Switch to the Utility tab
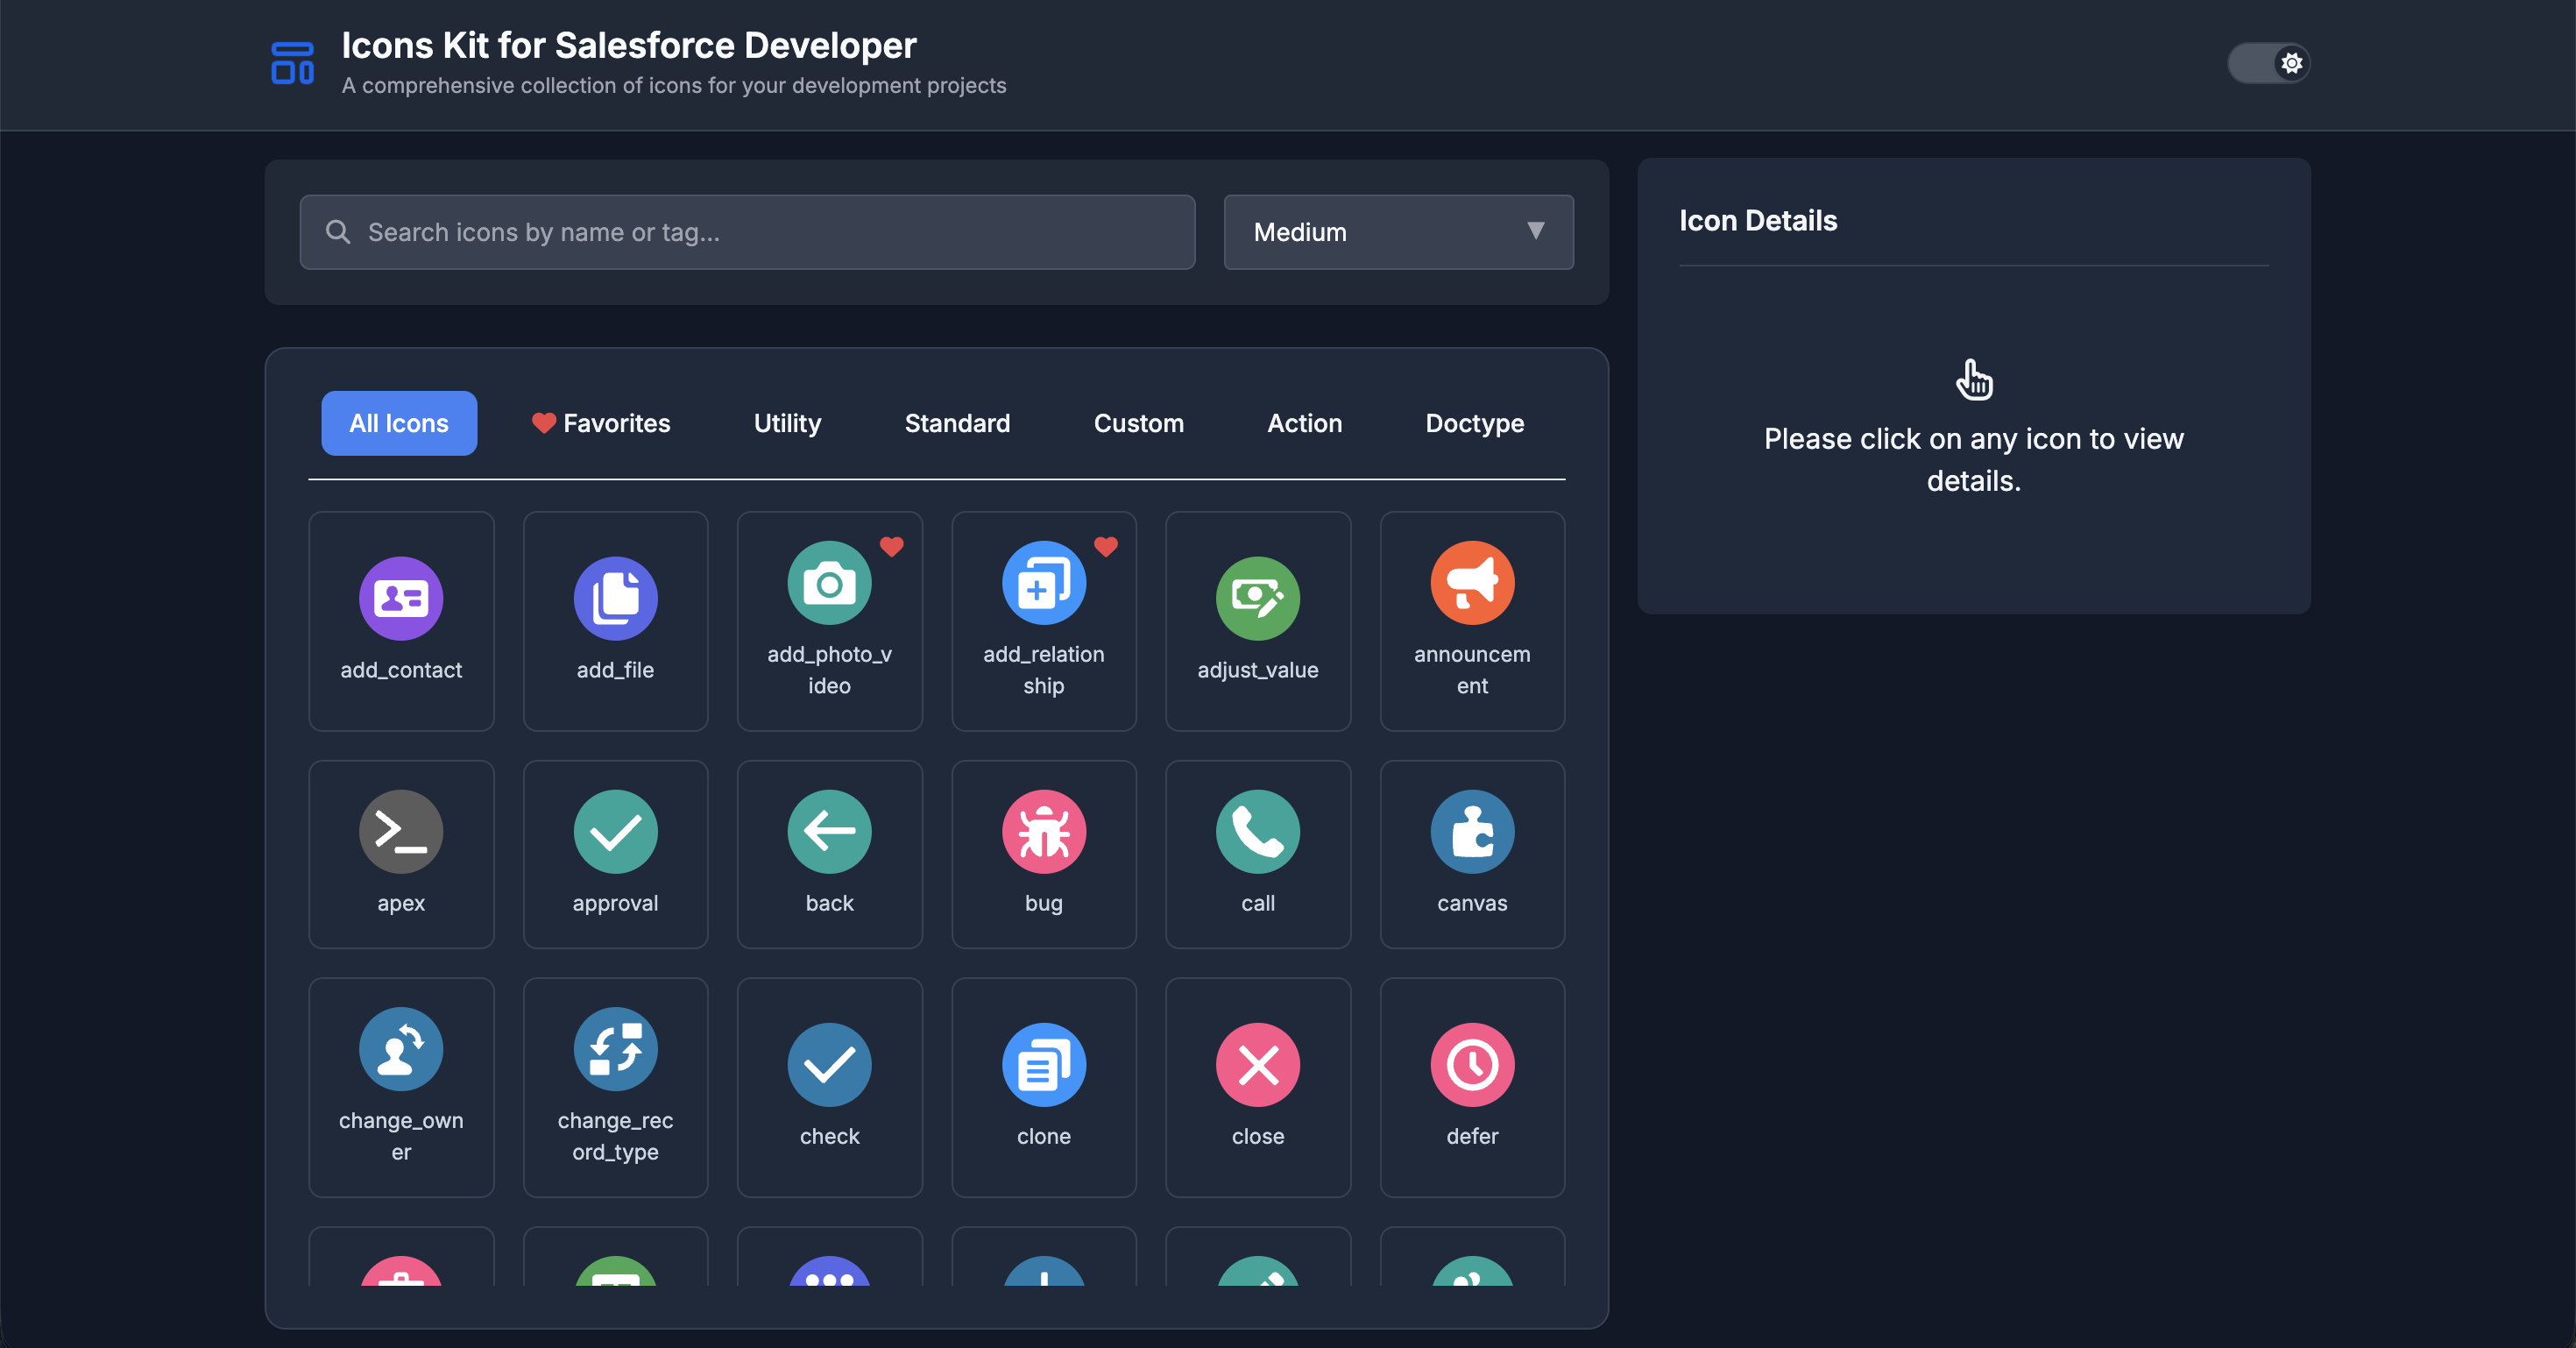The image size is (2576, 1348). click(787, 423)
